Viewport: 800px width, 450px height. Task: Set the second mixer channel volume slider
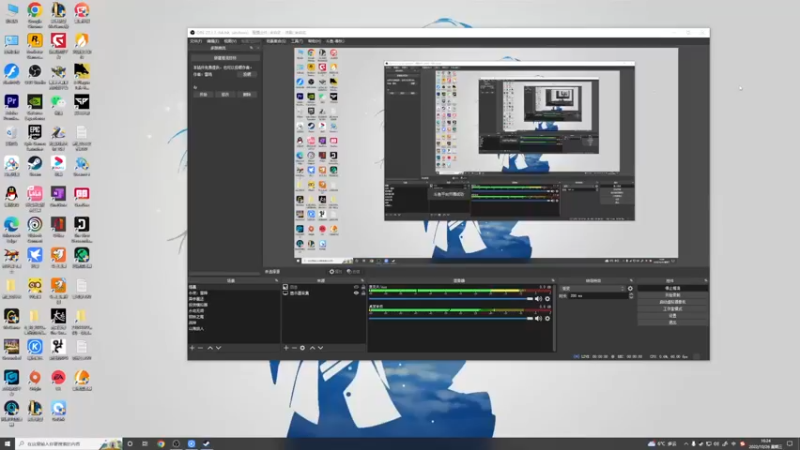point(451,318)
